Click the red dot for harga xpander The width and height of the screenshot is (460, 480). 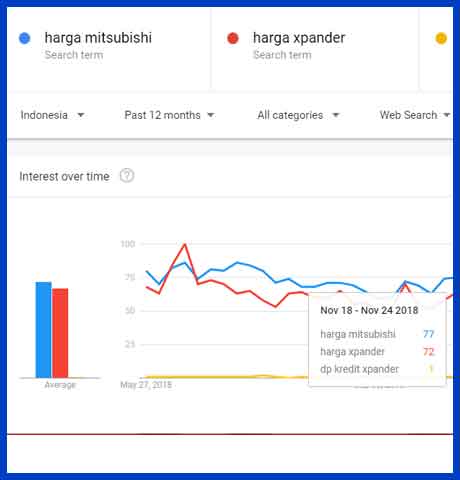click(233, 38)
